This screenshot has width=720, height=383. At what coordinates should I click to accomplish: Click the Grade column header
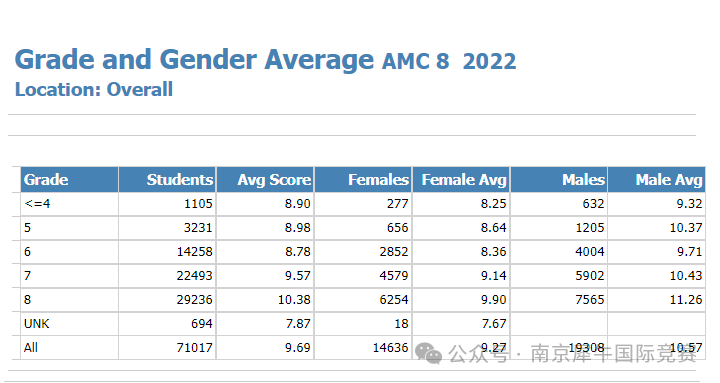69,180
